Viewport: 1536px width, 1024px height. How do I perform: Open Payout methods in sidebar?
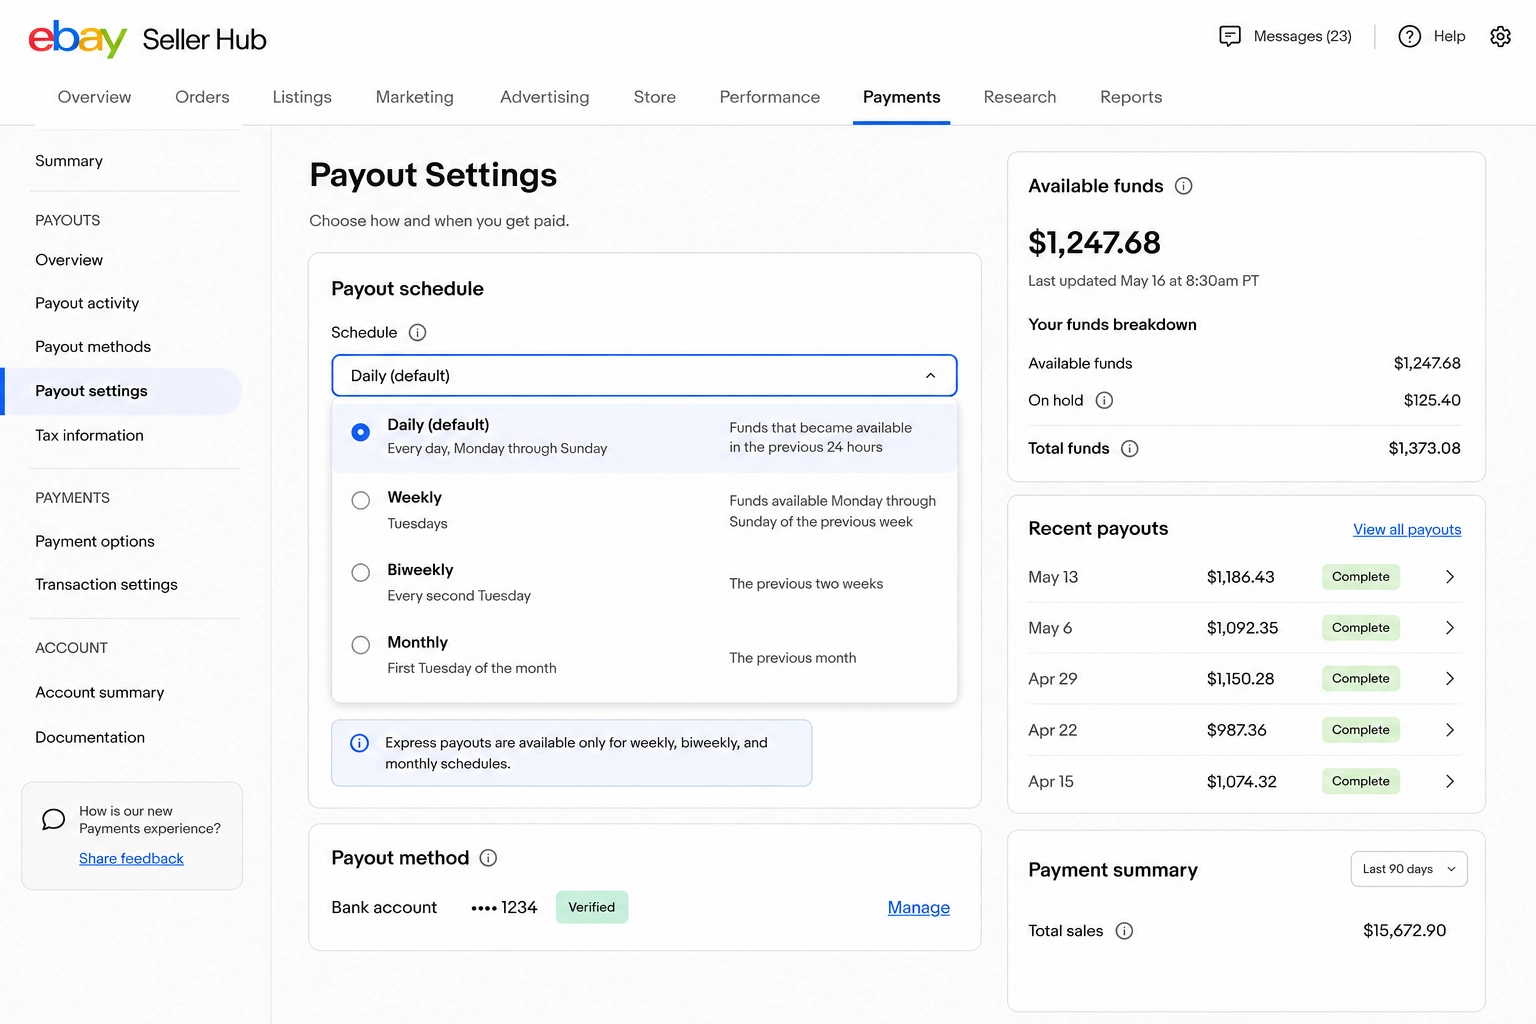click(93, 347)
